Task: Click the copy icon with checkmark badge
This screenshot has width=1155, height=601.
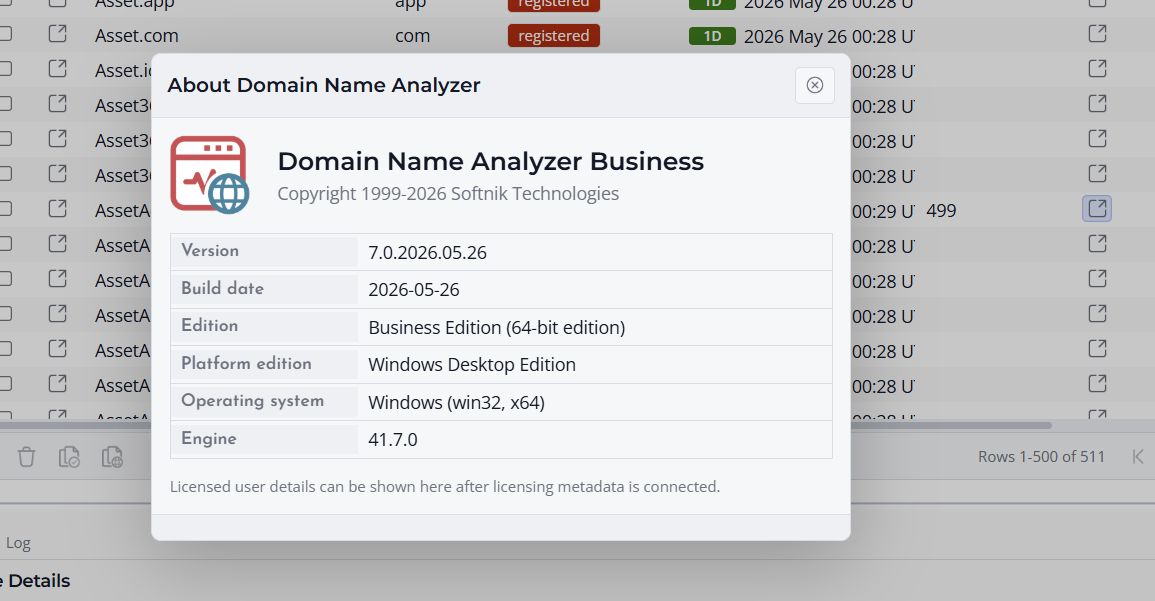Action: [69, 457]
